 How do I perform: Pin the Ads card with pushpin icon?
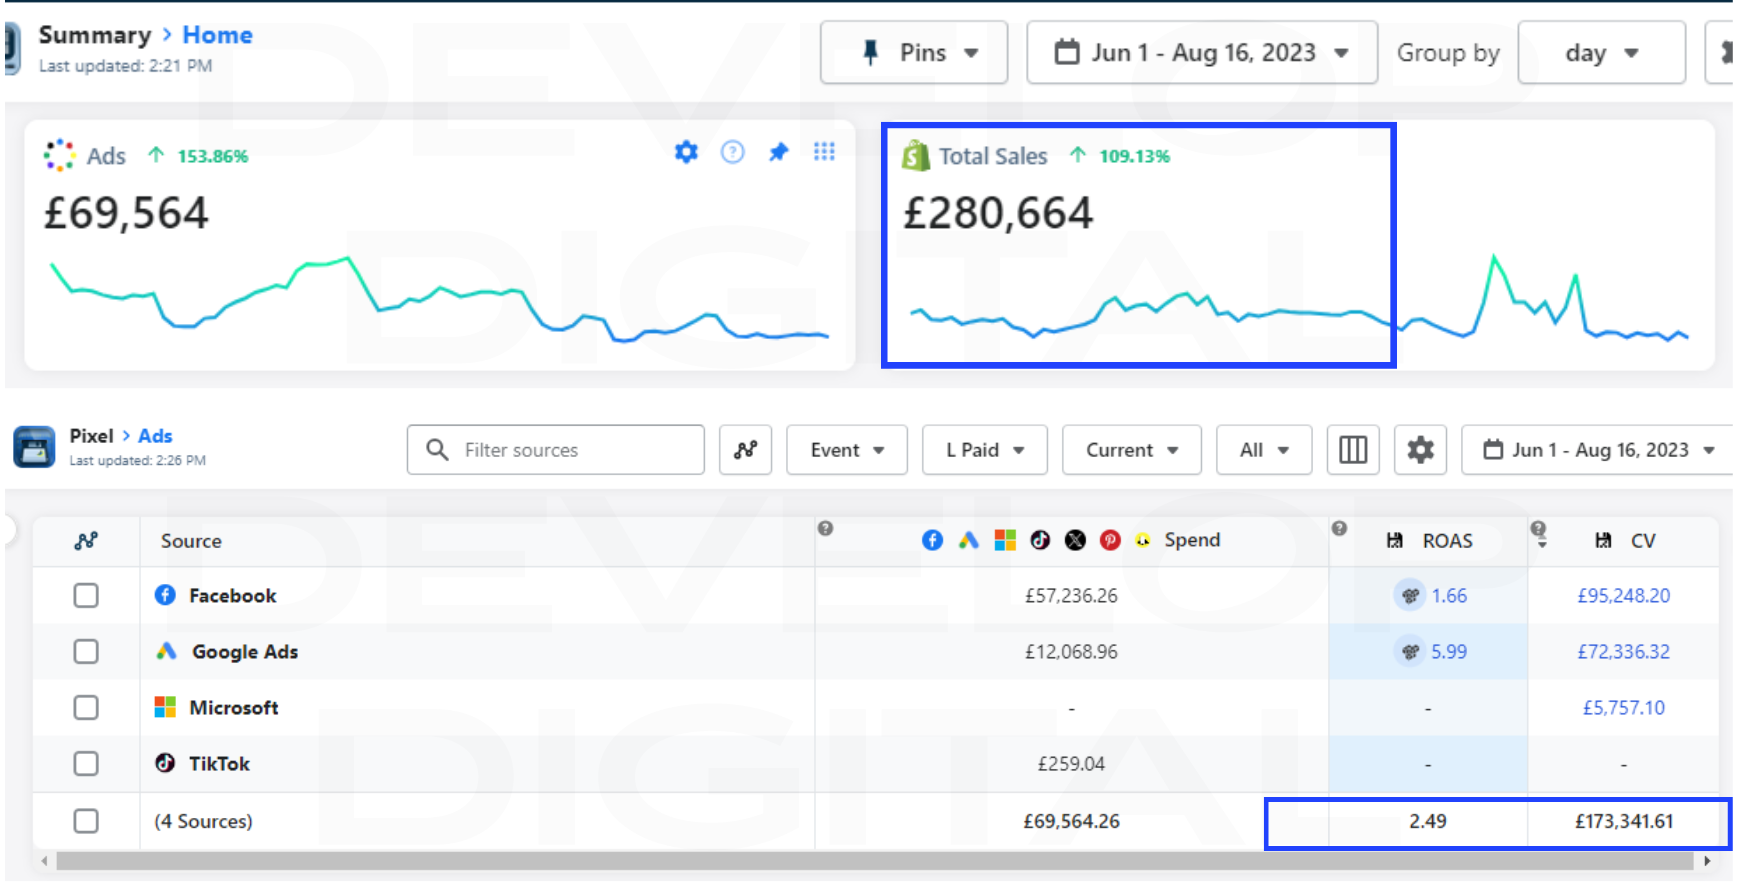tap(778, 152)
